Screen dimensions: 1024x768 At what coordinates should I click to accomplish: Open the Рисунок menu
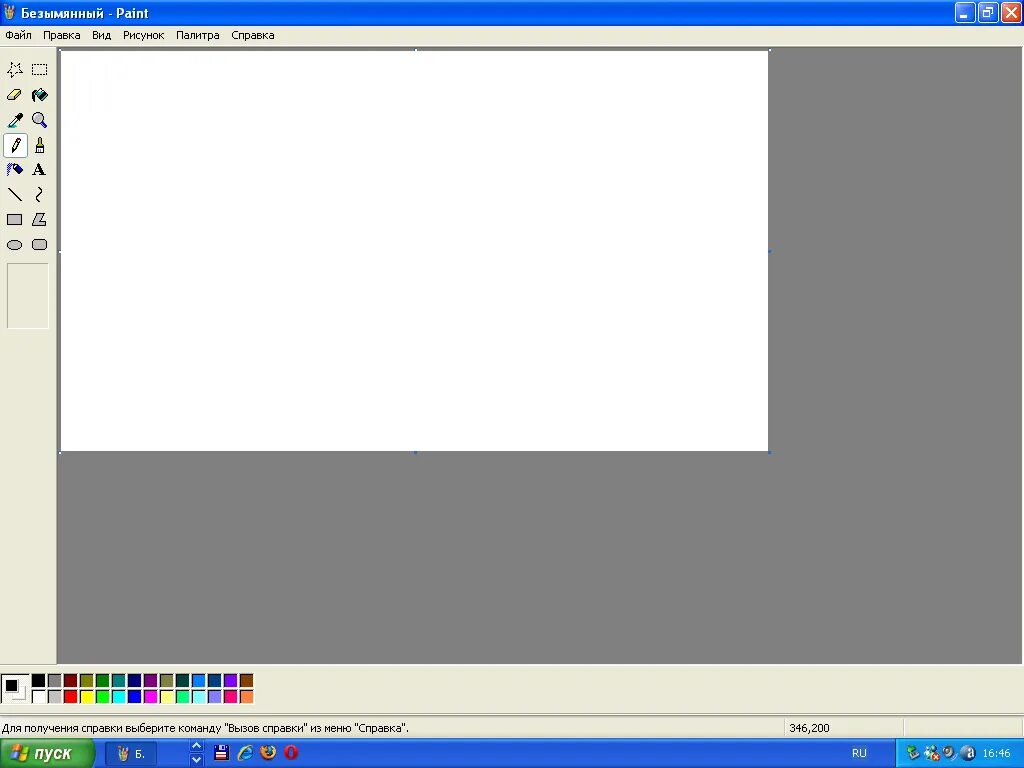(x=144, y=35)
